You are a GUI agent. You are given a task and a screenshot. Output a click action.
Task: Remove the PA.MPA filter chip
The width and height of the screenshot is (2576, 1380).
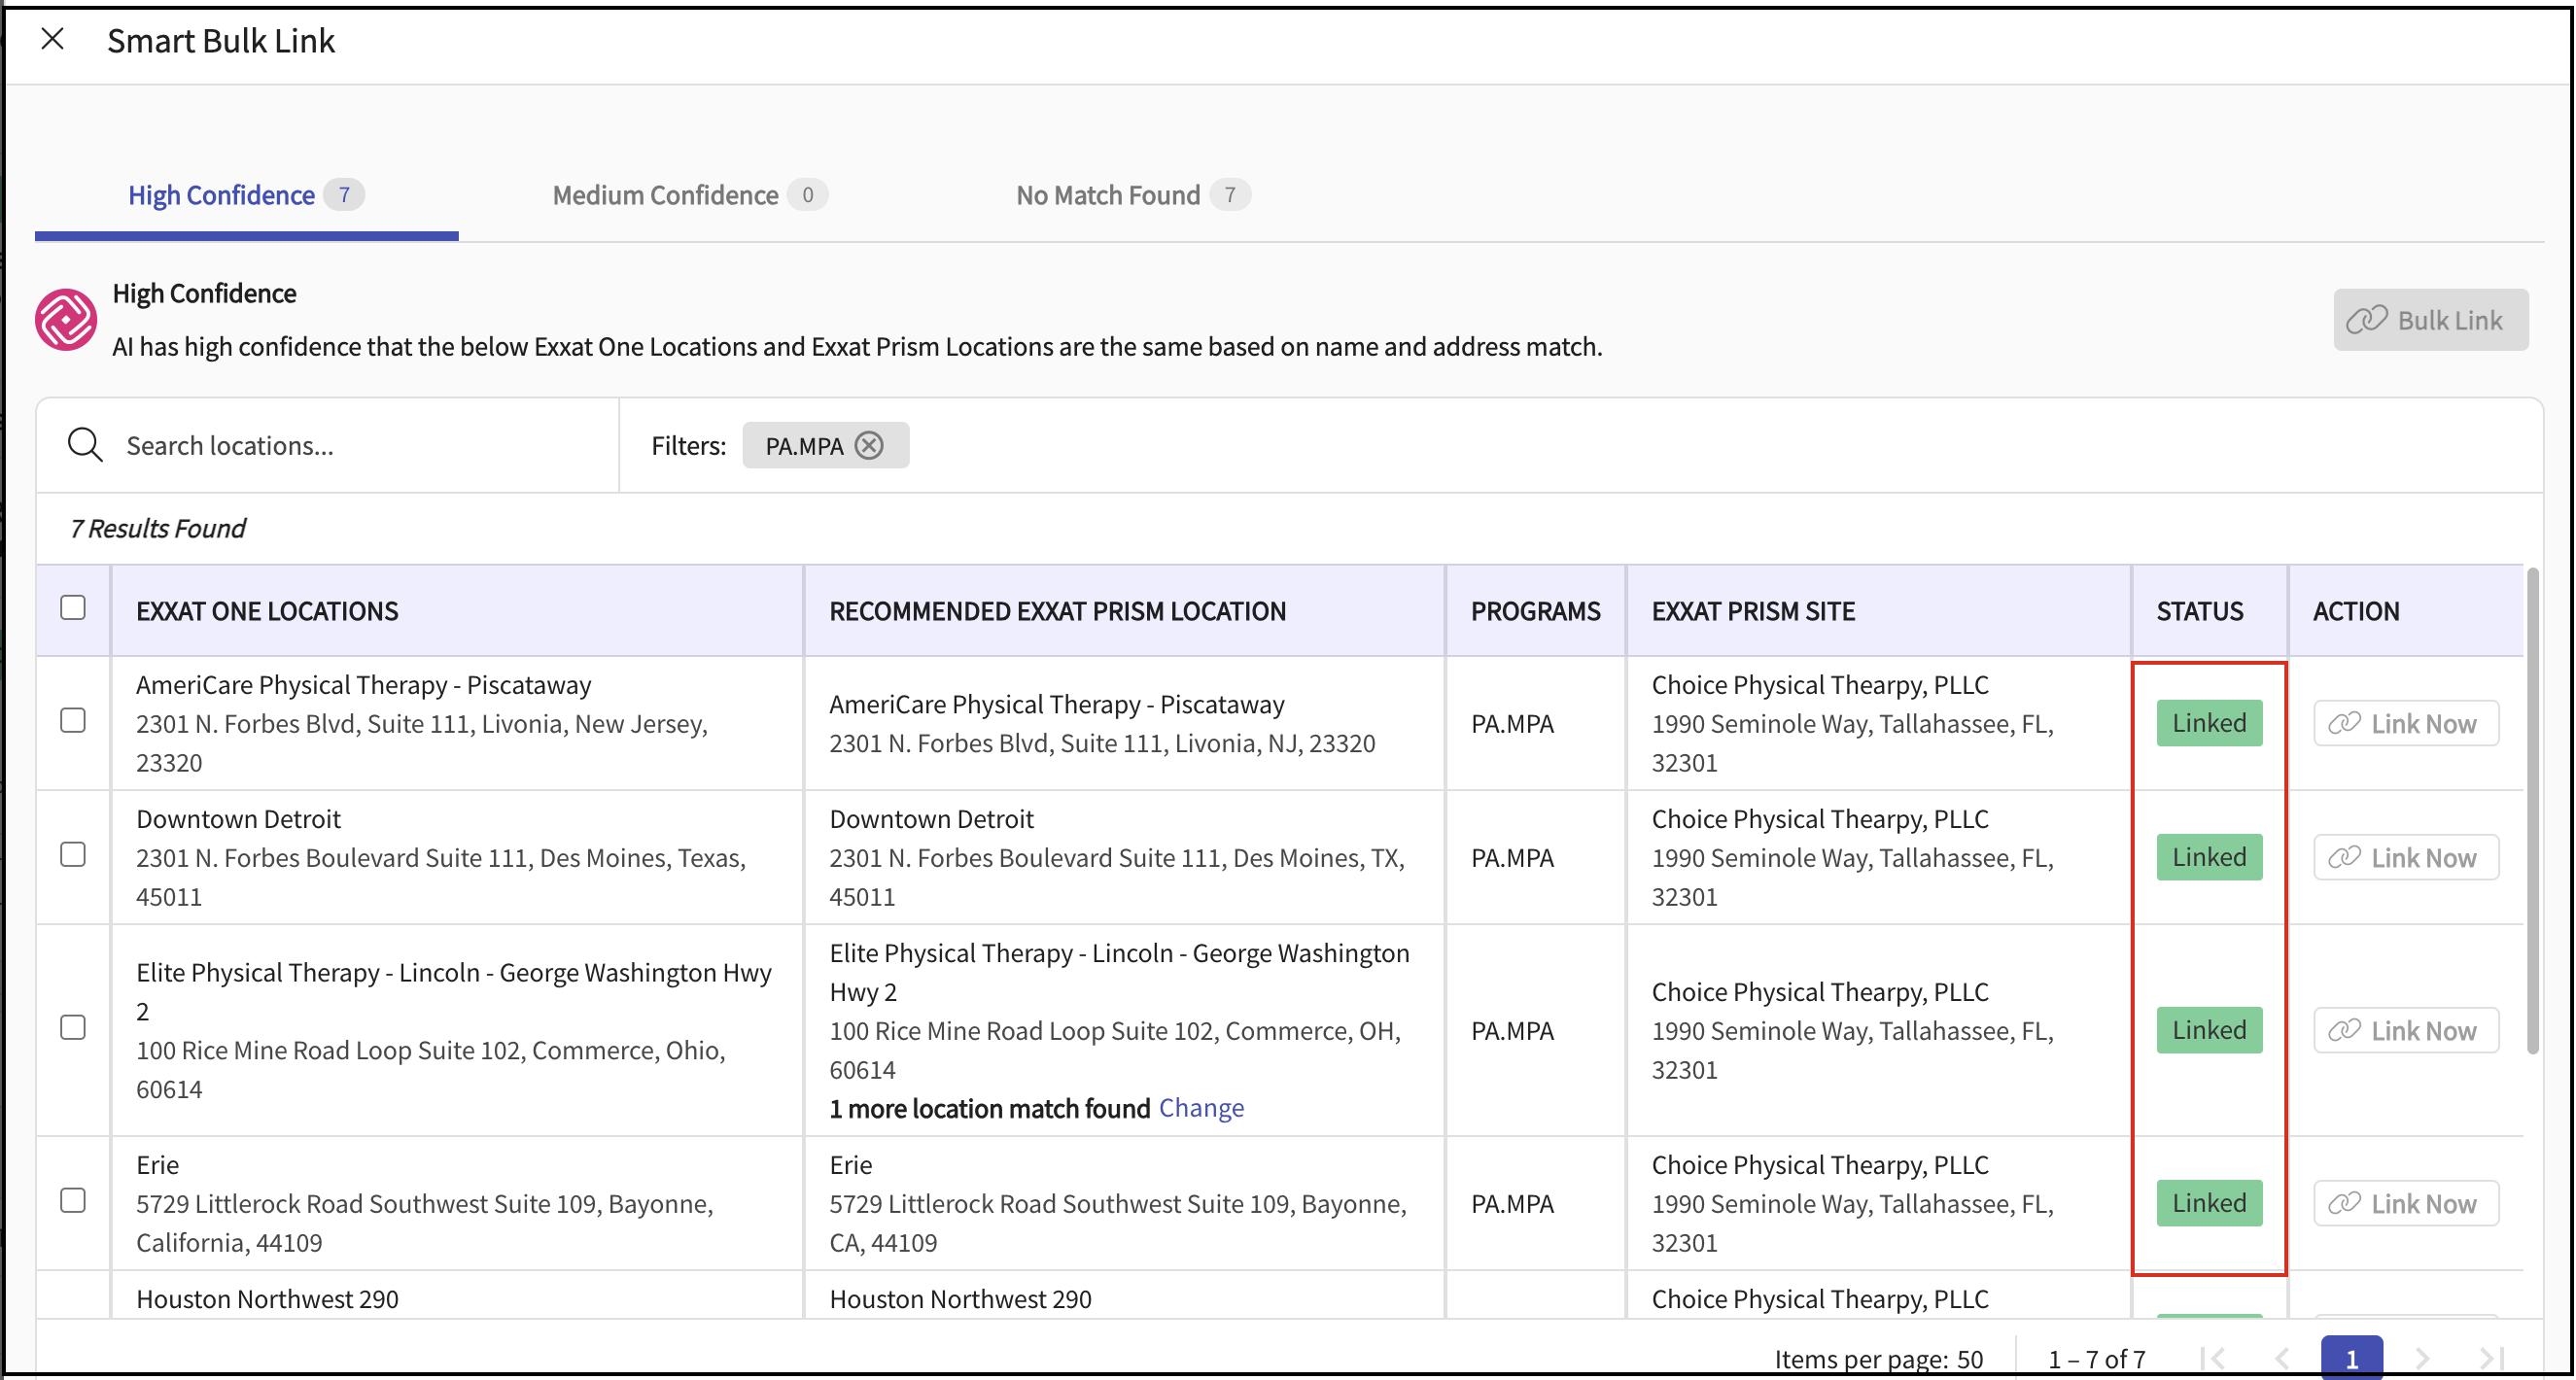870,445
